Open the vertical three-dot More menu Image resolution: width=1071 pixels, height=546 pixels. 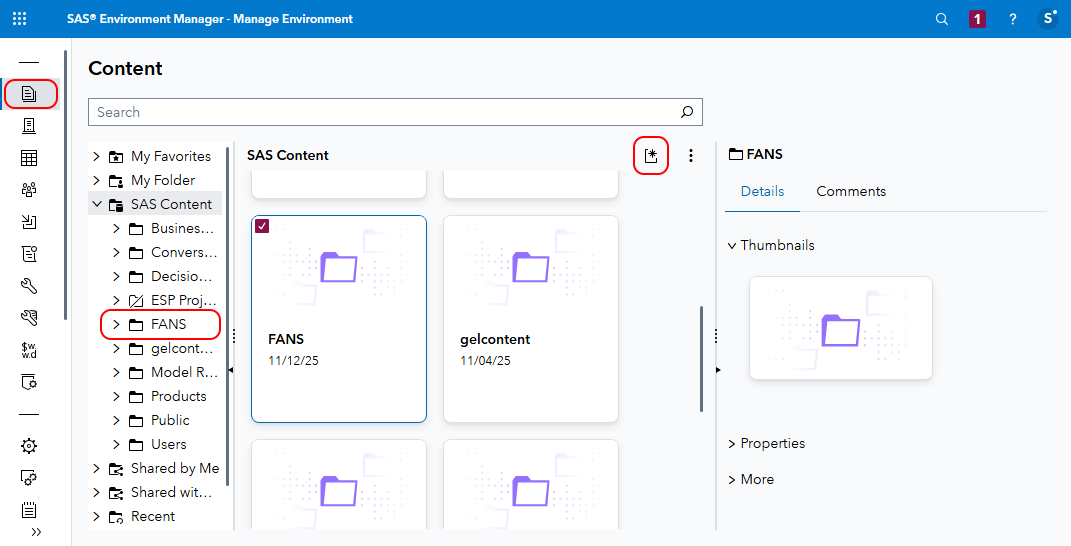pos(691,155)
